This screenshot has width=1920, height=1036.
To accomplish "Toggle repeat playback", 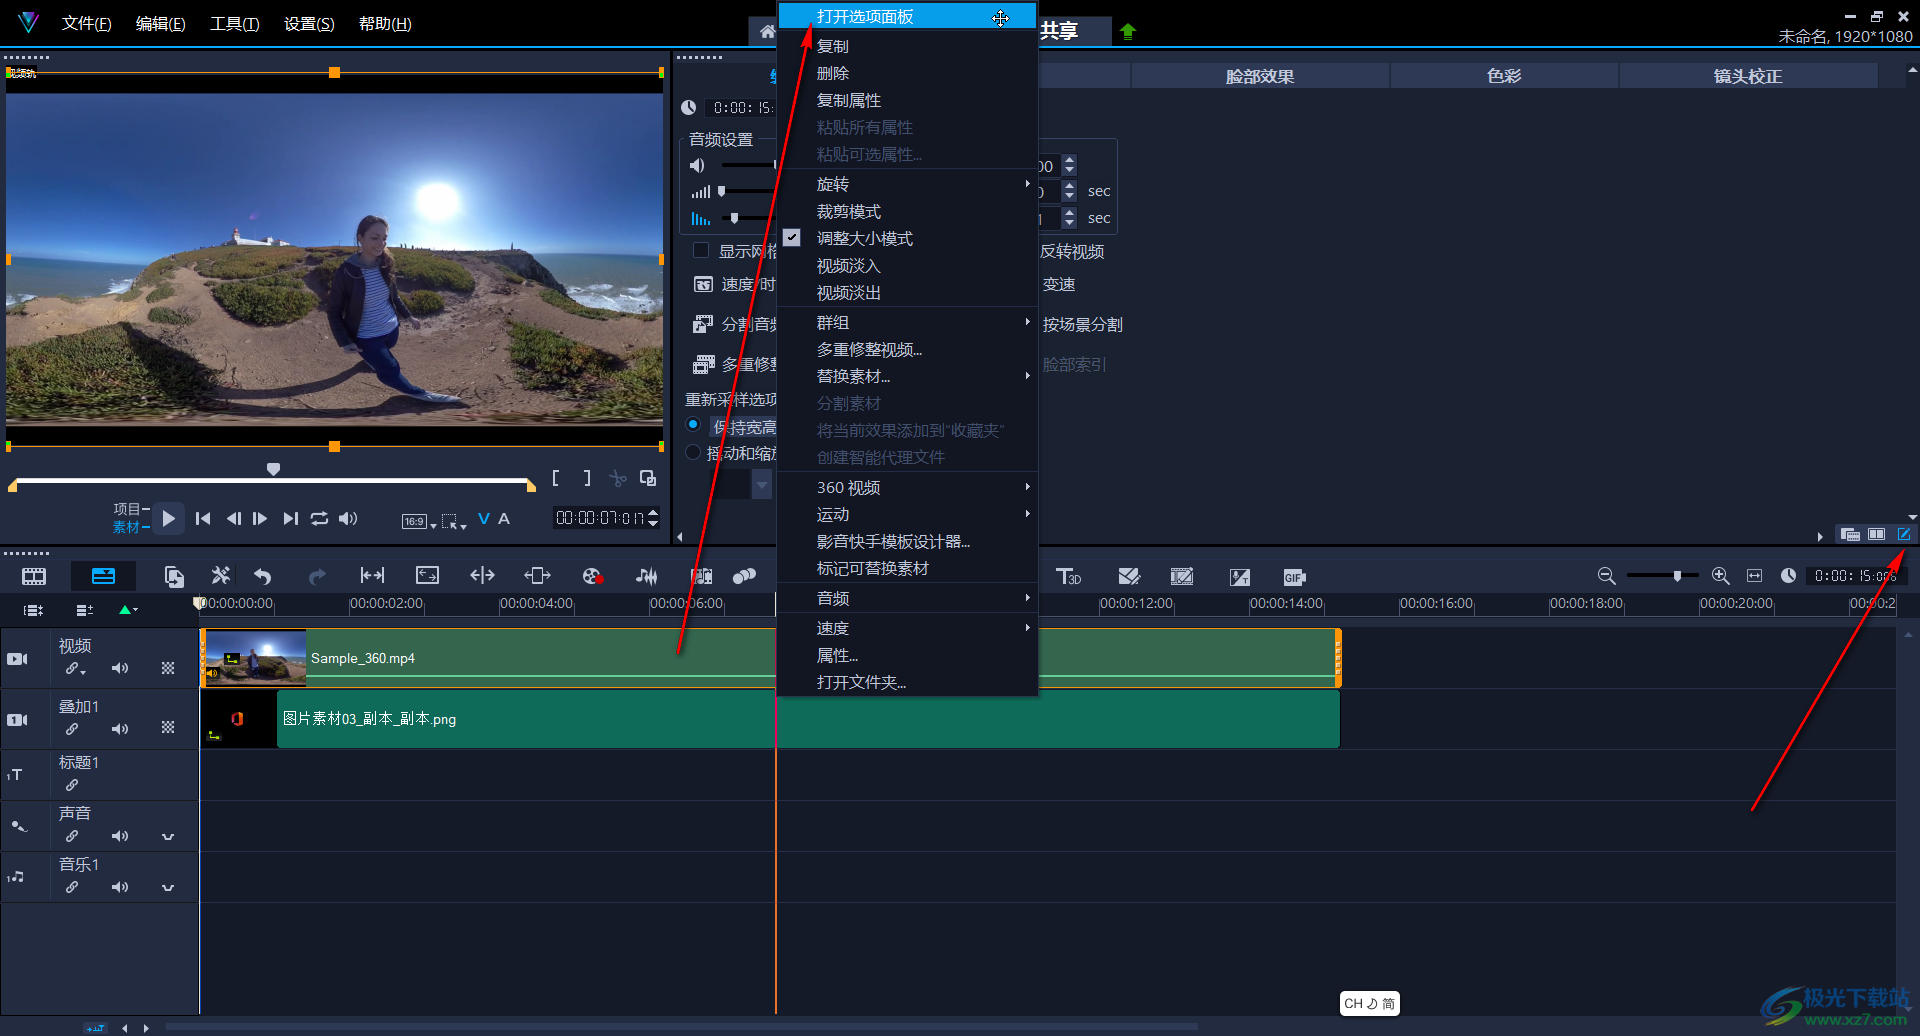I will [319, 518].
